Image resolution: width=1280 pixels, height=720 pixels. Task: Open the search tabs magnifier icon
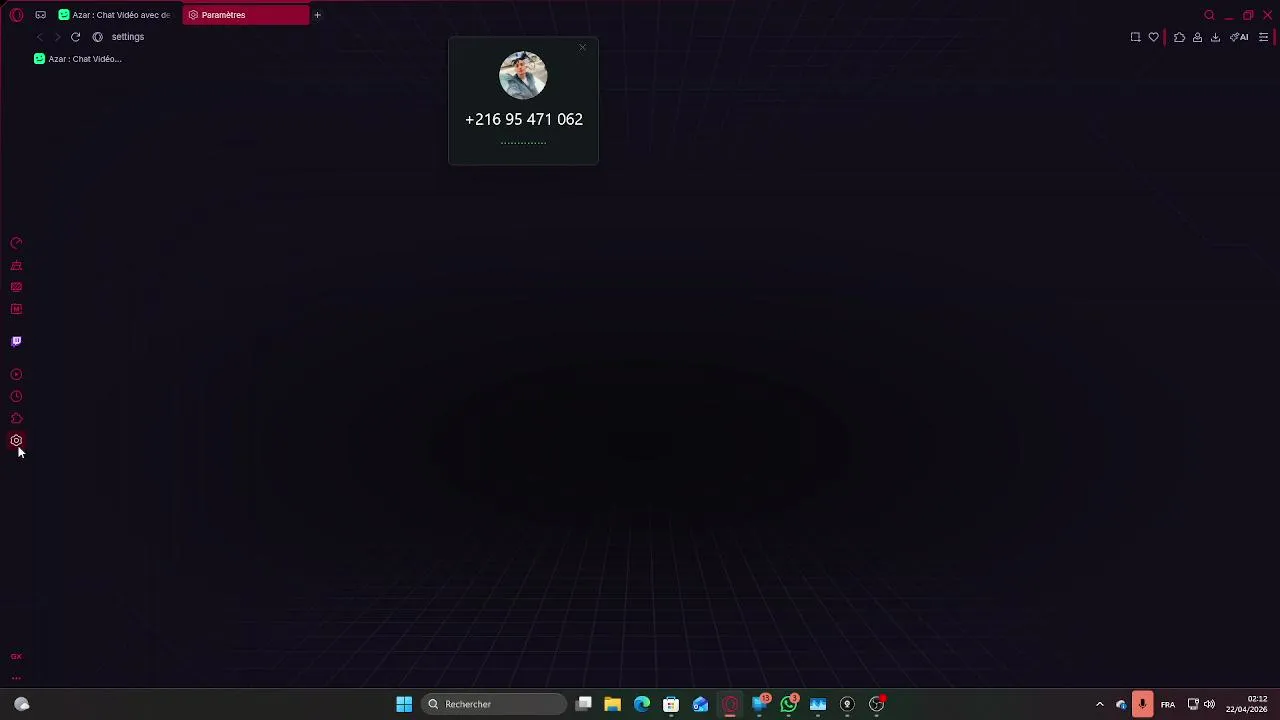tap(1209, 15)
